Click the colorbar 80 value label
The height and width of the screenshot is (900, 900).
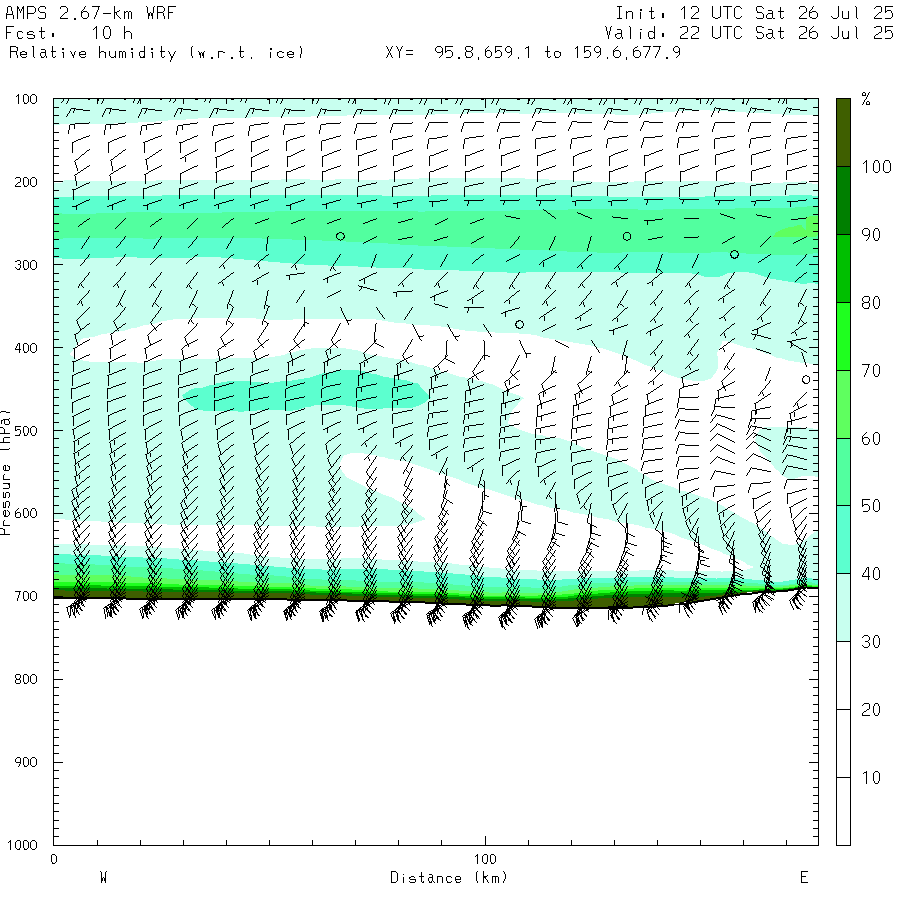tap(871, 303)
